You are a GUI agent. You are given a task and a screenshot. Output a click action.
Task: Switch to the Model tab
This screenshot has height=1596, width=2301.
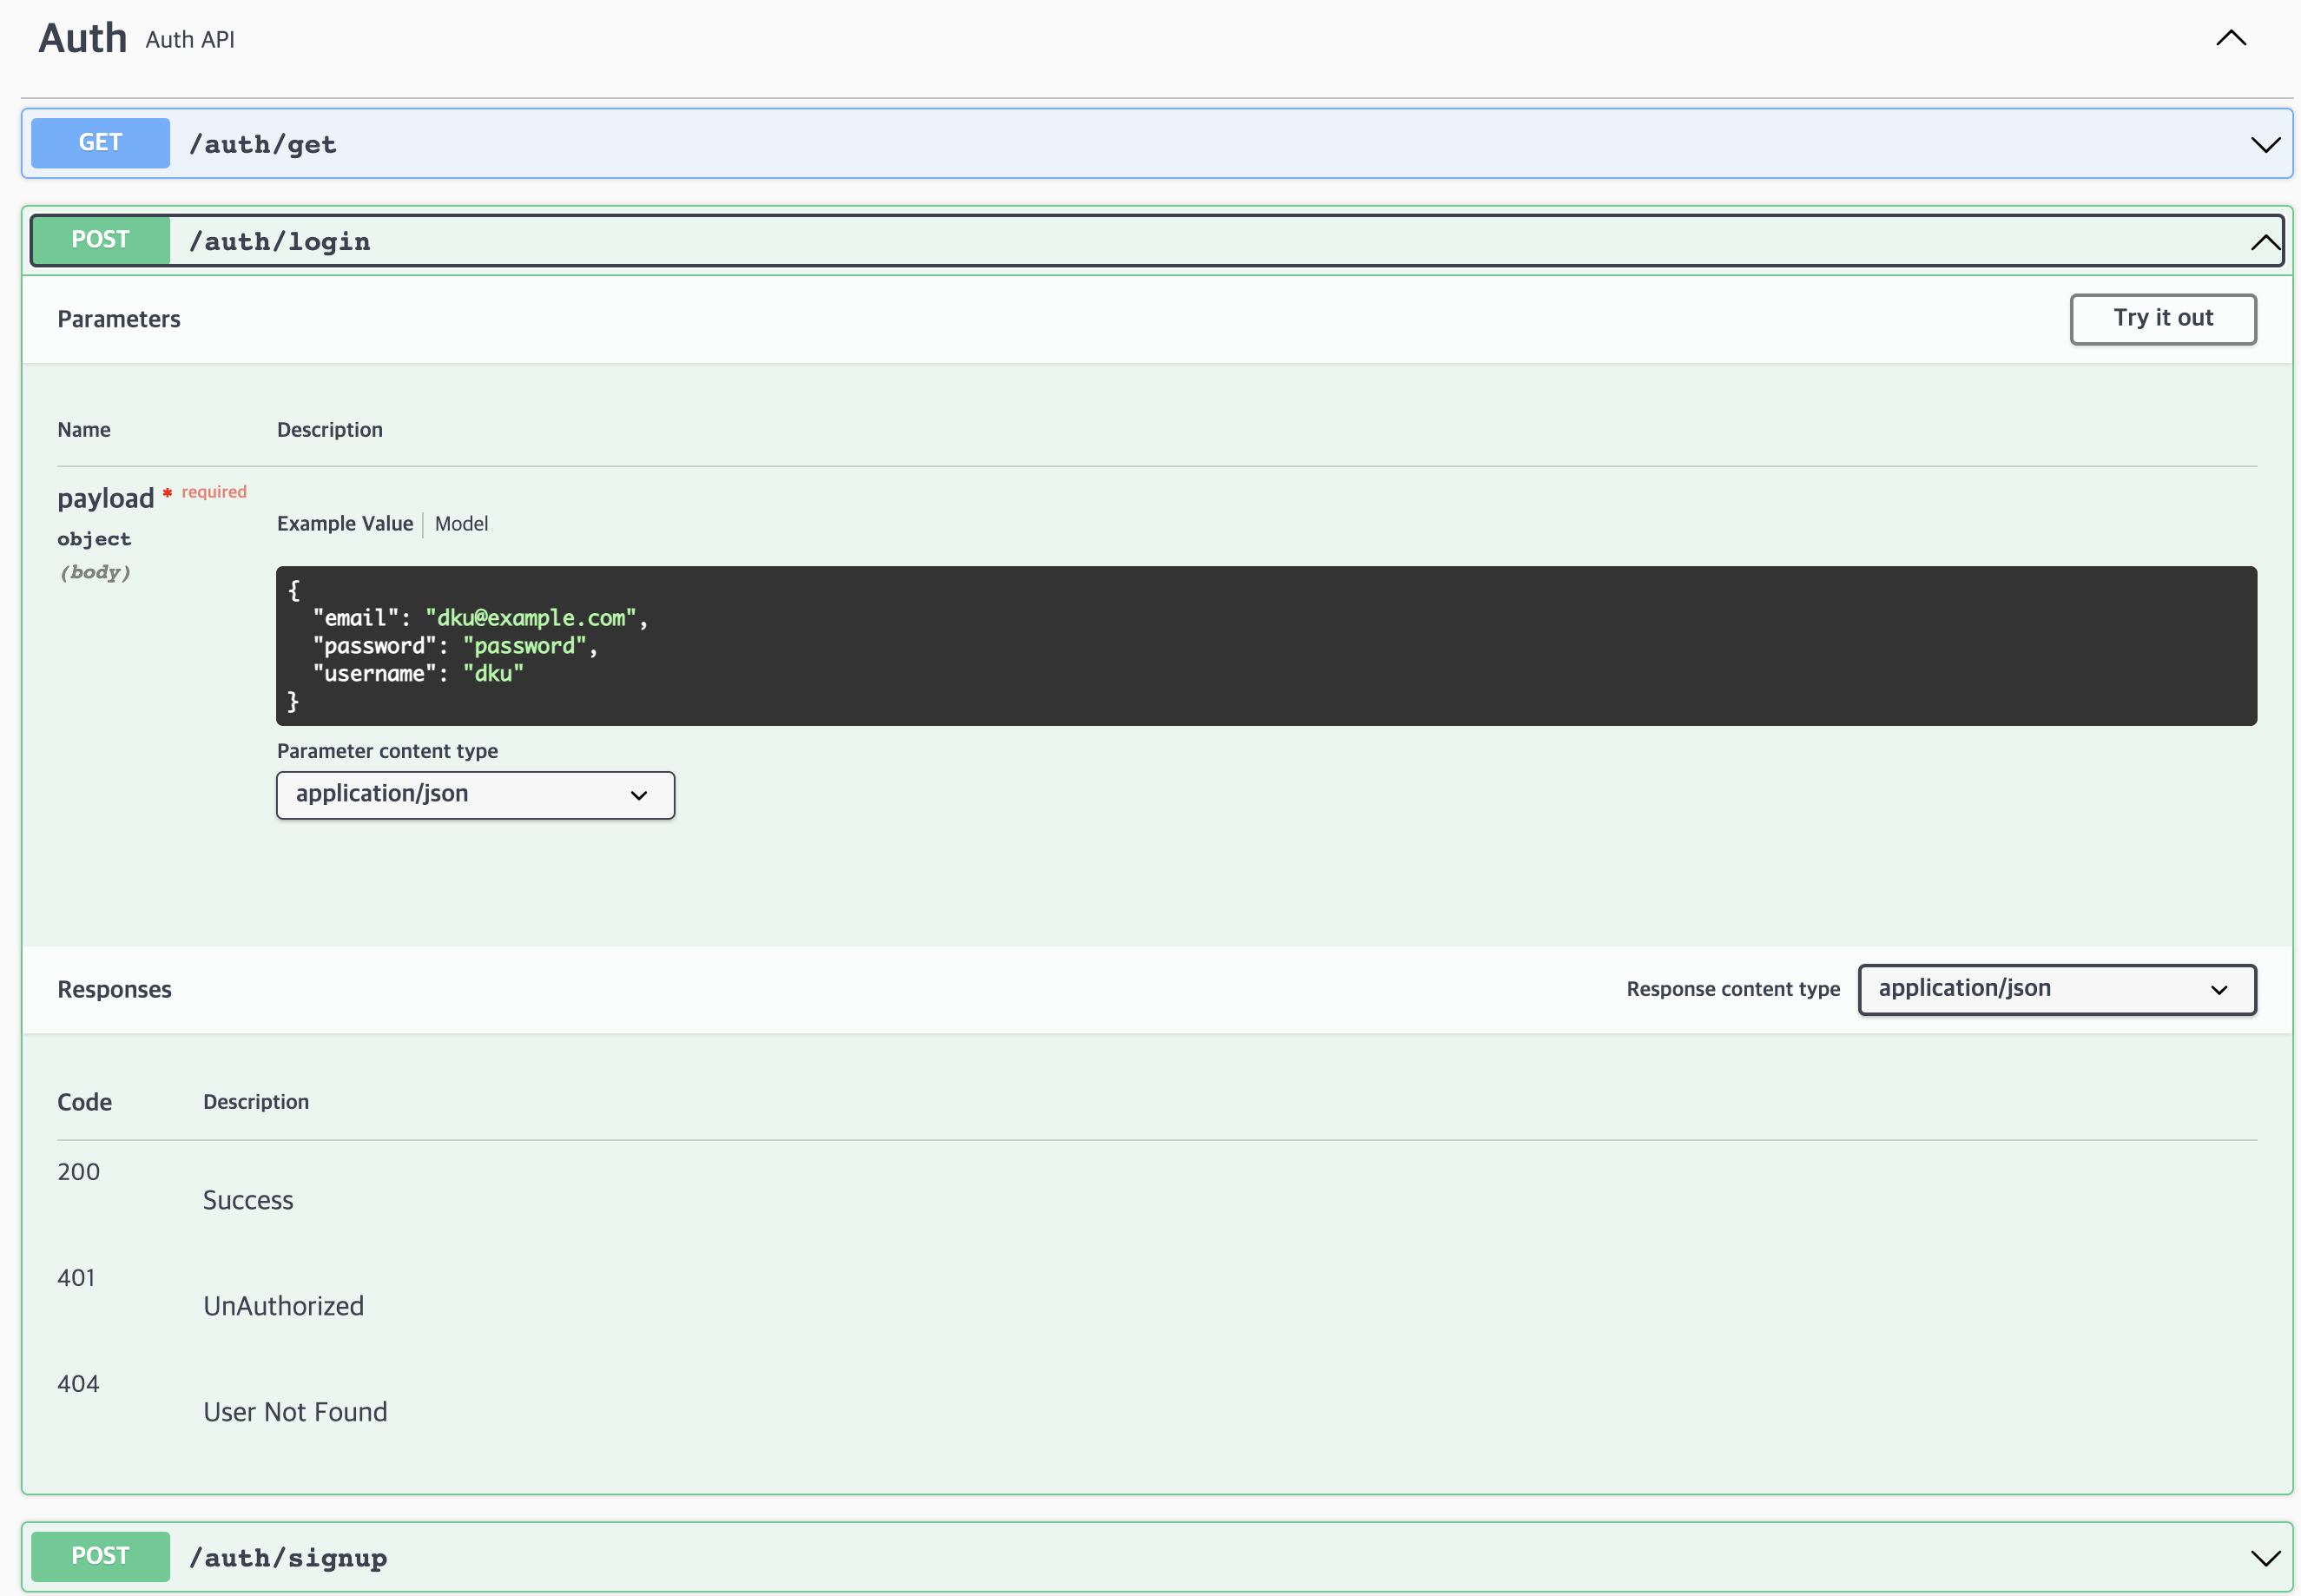(x=461, y=524)
